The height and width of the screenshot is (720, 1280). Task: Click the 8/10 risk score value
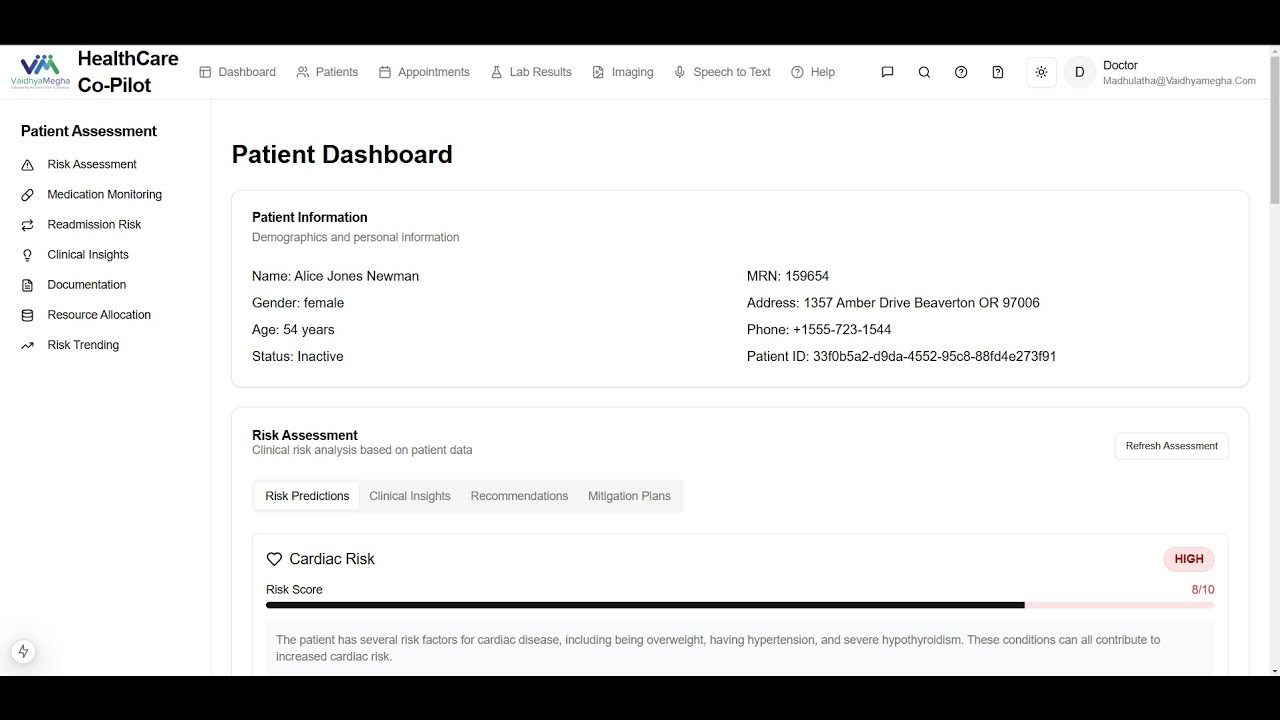click(x=1203, y=590)
